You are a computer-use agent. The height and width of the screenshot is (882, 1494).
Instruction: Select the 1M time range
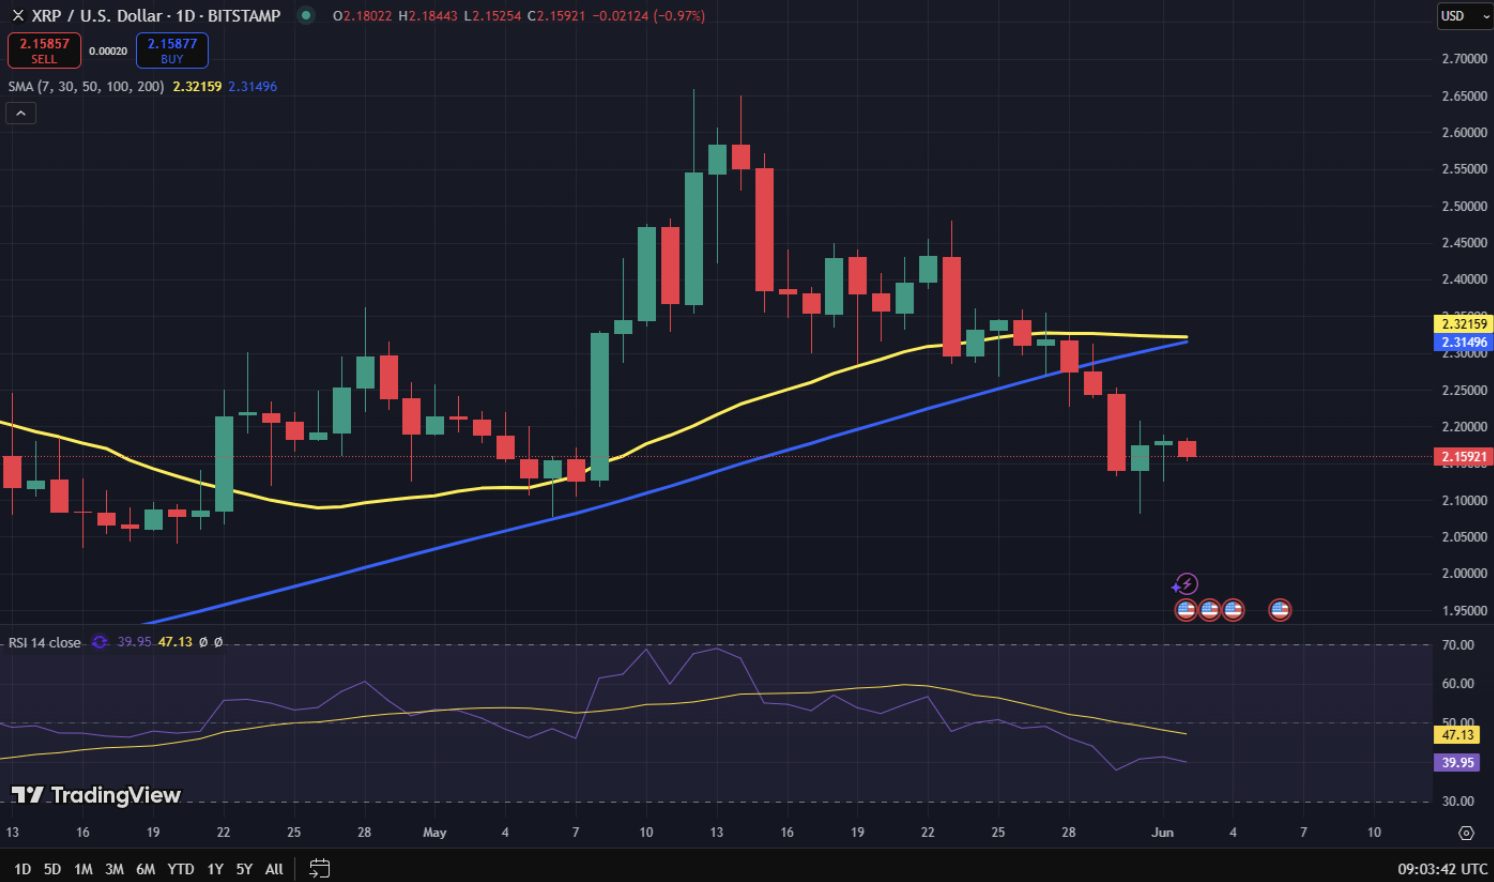pos(83,869)
